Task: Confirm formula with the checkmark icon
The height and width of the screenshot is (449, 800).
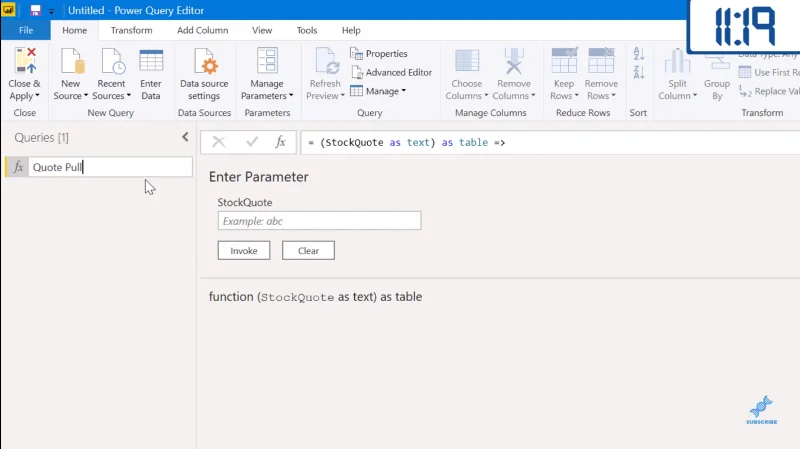Action: (x=252, y=142)
